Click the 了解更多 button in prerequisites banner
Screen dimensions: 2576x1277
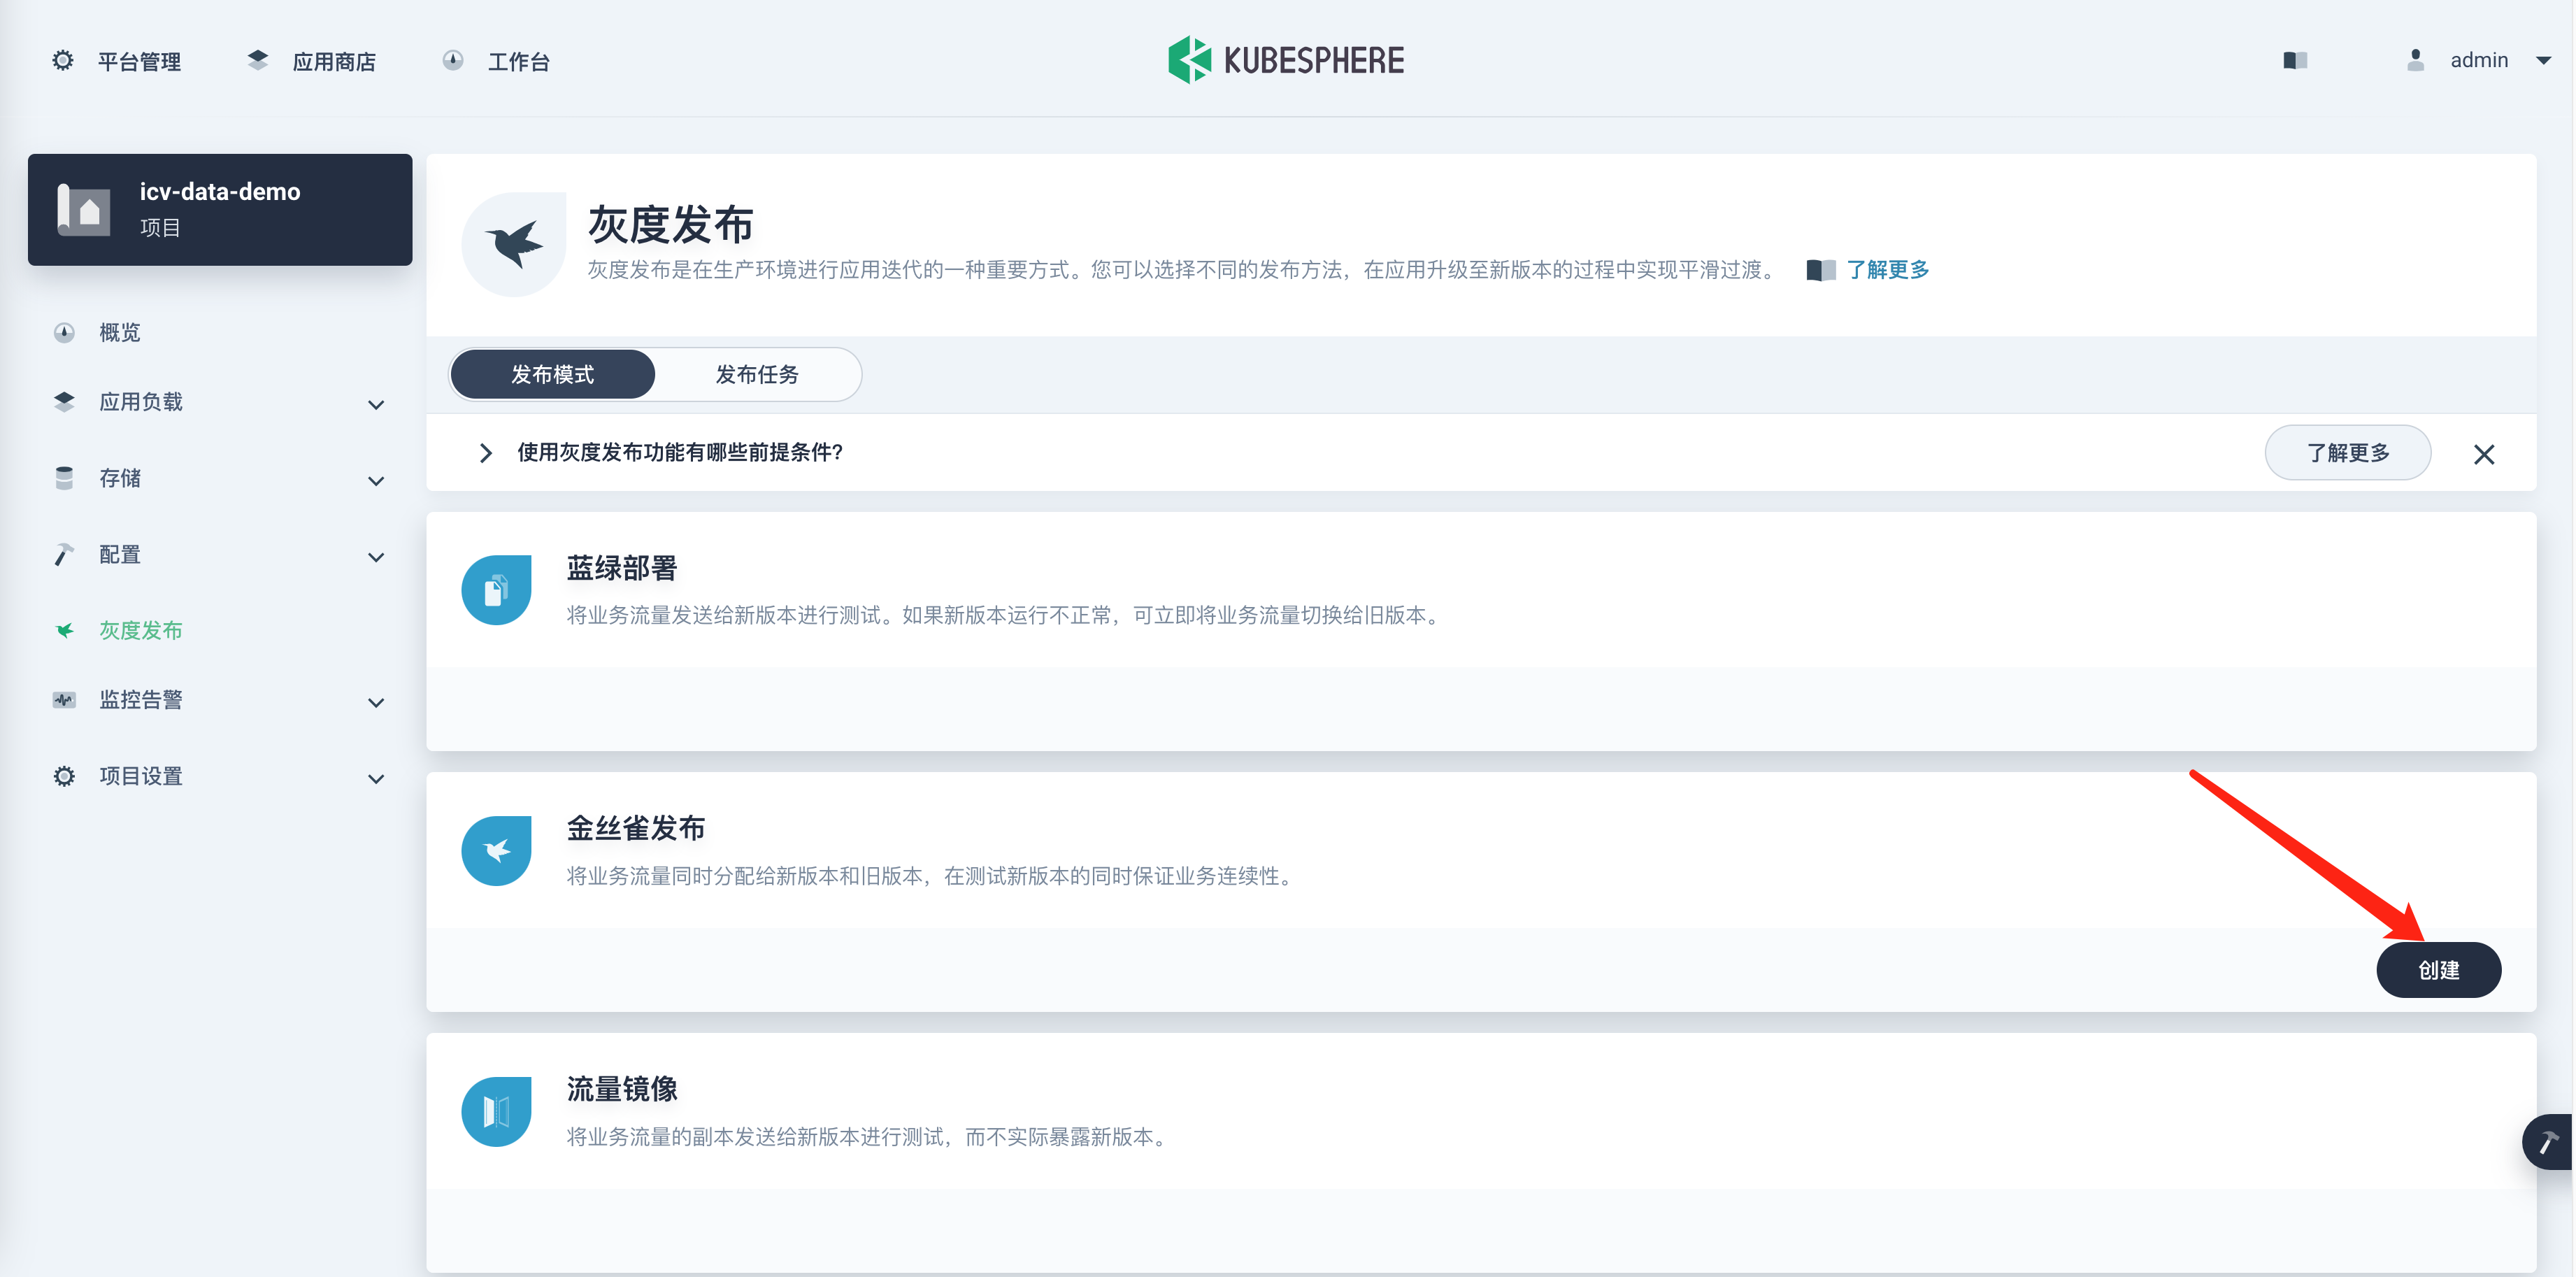pyautogui.click(x=2347, y=452)
